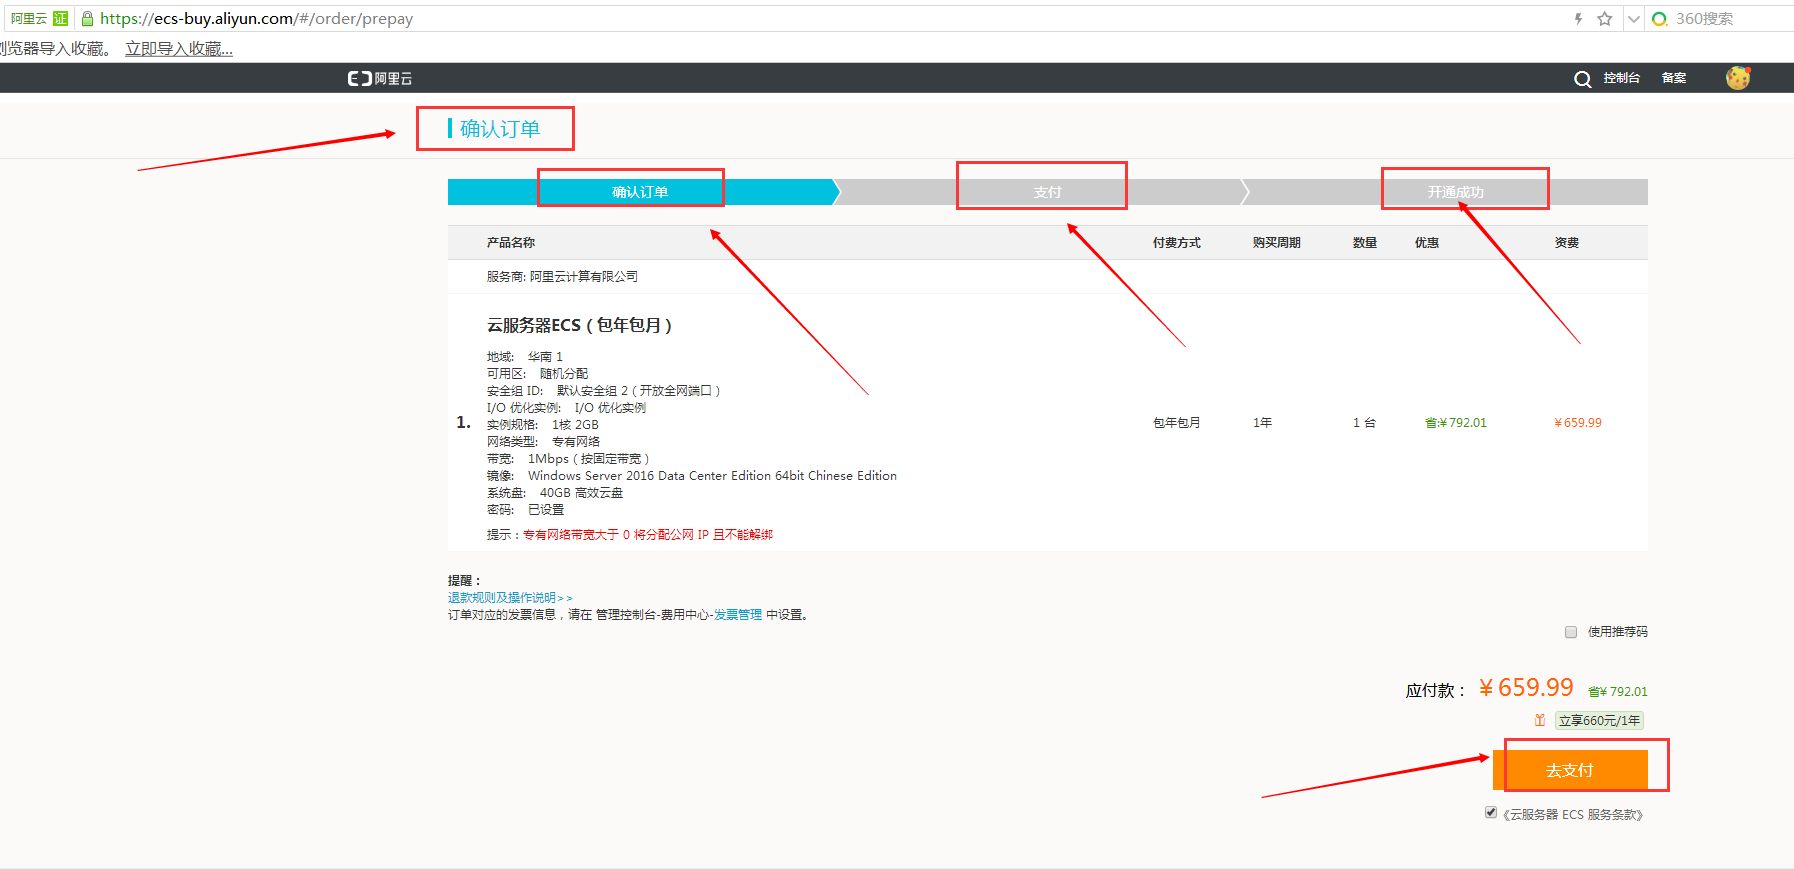1794x869 pixels.
Task: Click the 带宽 1Mbps line
Action: pos(568,459)
